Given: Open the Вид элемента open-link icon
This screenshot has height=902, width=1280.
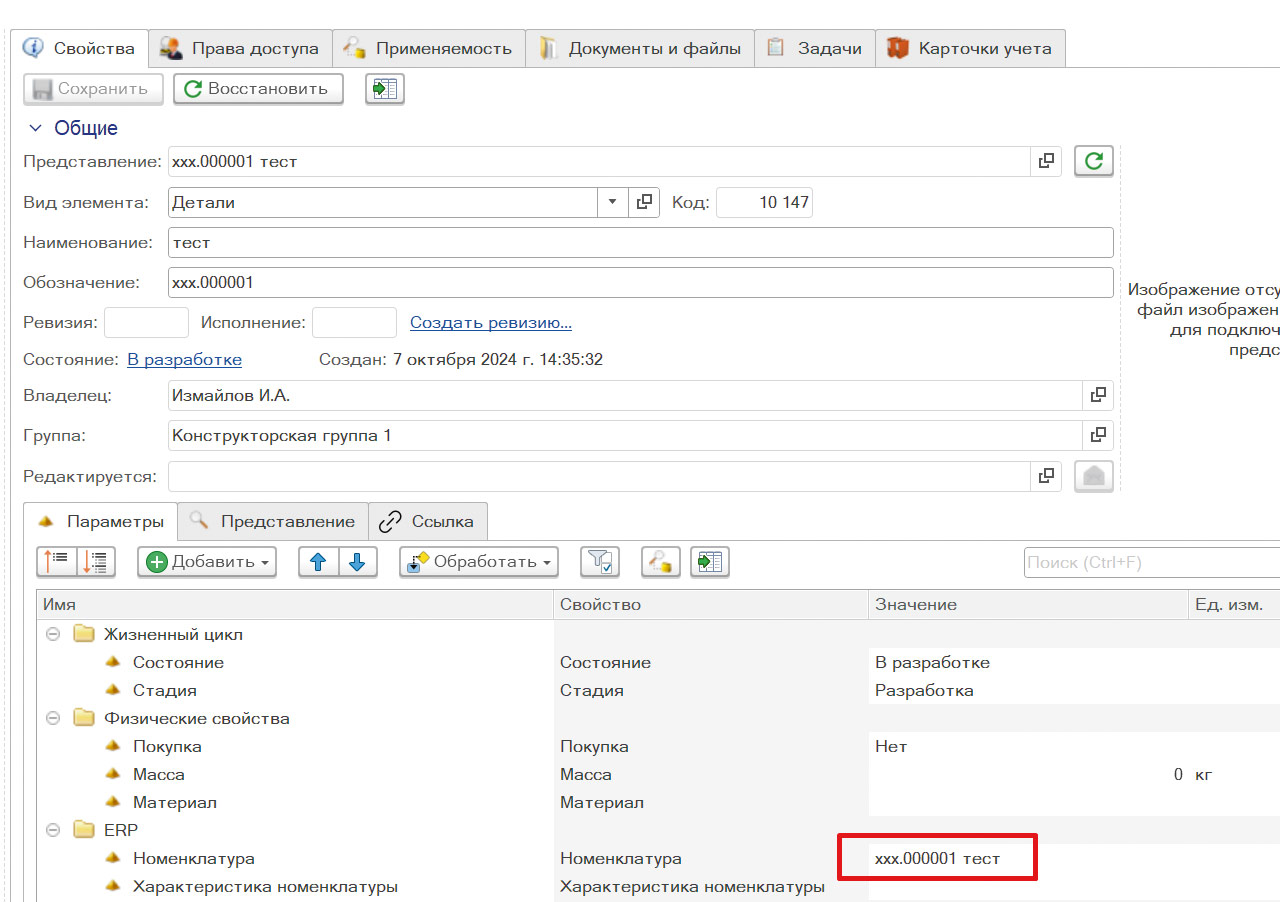Looking at the screenshot, I should coord(645,202).
